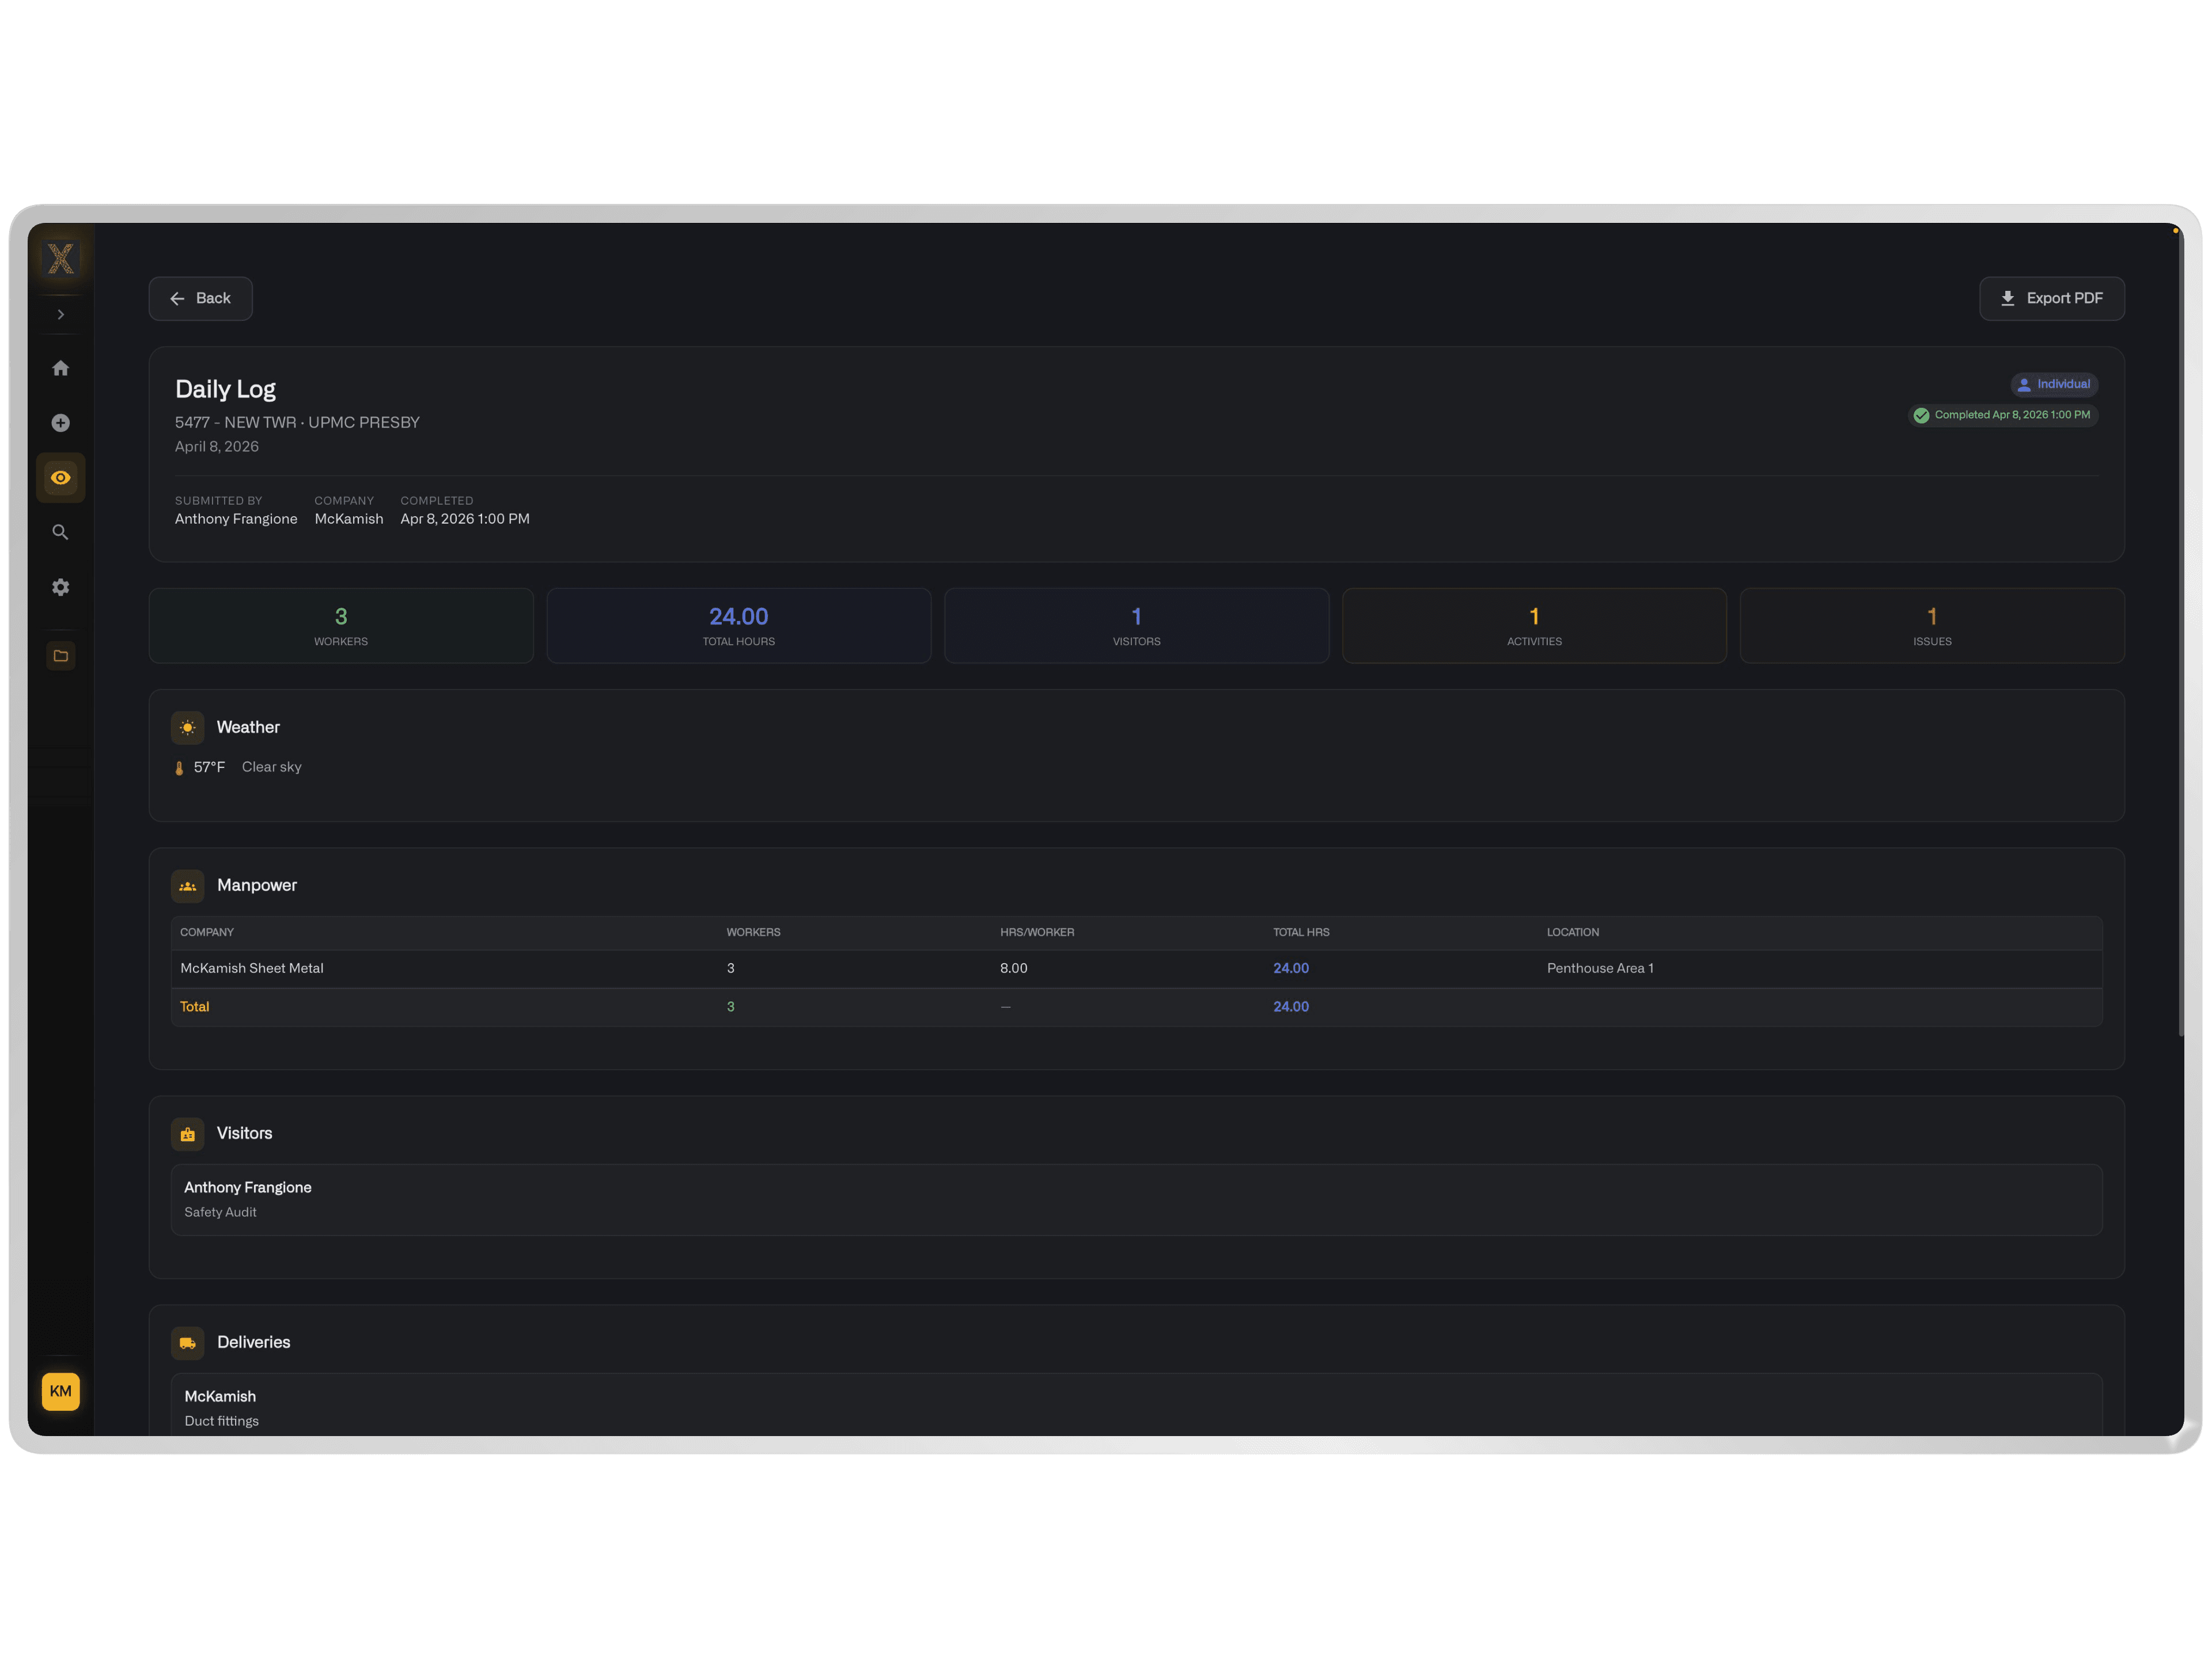Click the COMPANY column header in Manpower

(x=207, y=932)
